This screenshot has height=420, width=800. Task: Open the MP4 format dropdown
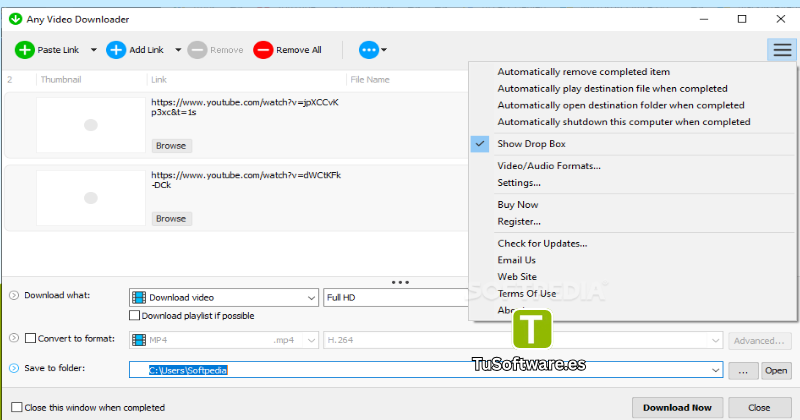pos(224,340)
